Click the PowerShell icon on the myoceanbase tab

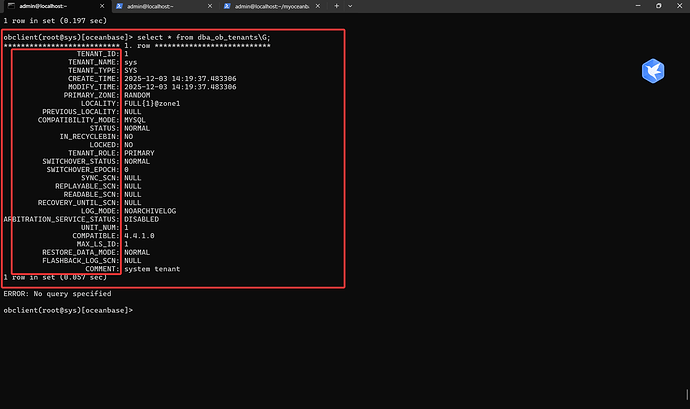[228, 6]
